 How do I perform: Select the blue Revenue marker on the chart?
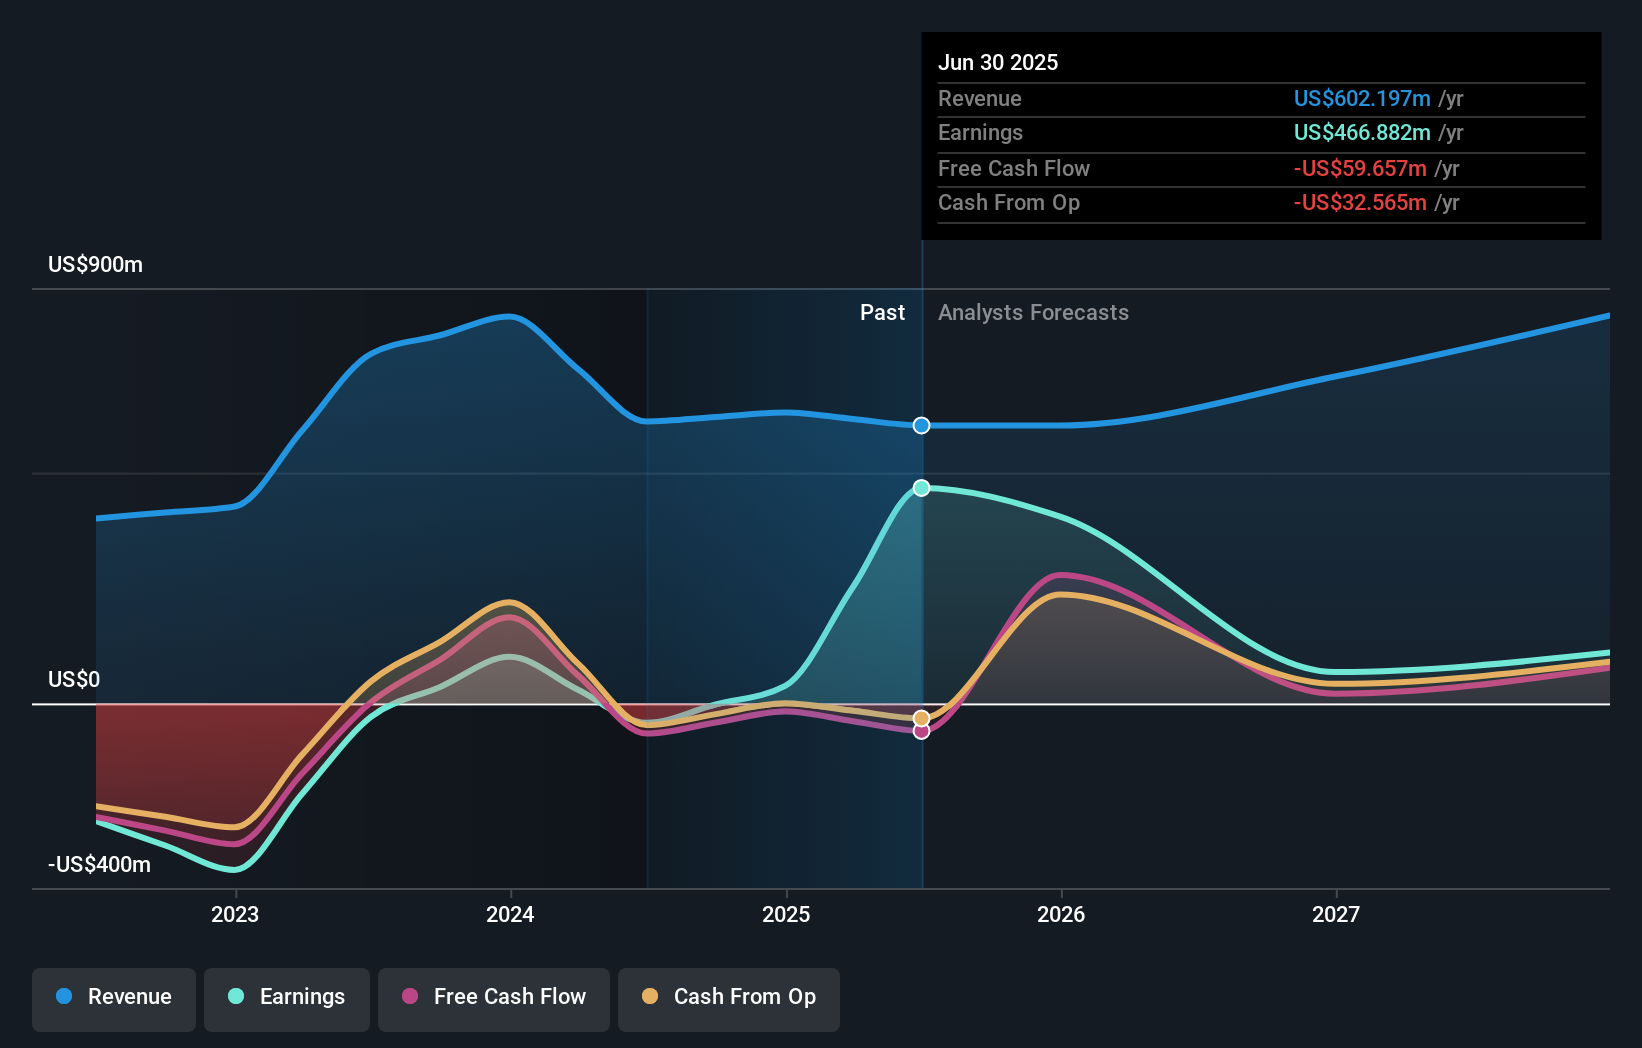coord(921,425)
